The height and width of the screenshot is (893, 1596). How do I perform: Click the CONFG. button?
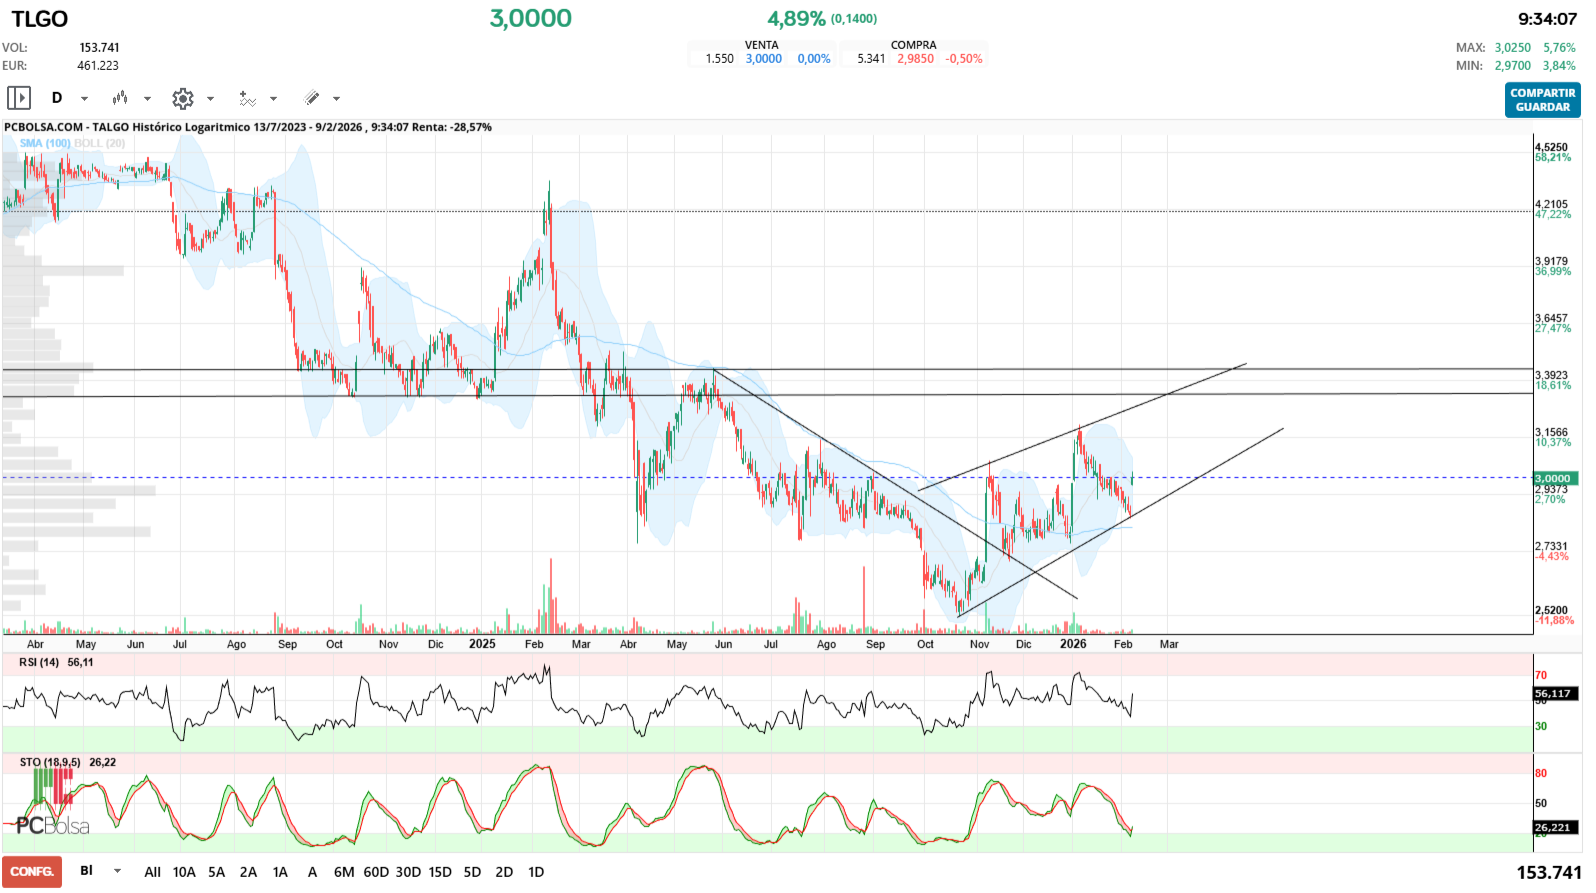click(x=32, y=871)
